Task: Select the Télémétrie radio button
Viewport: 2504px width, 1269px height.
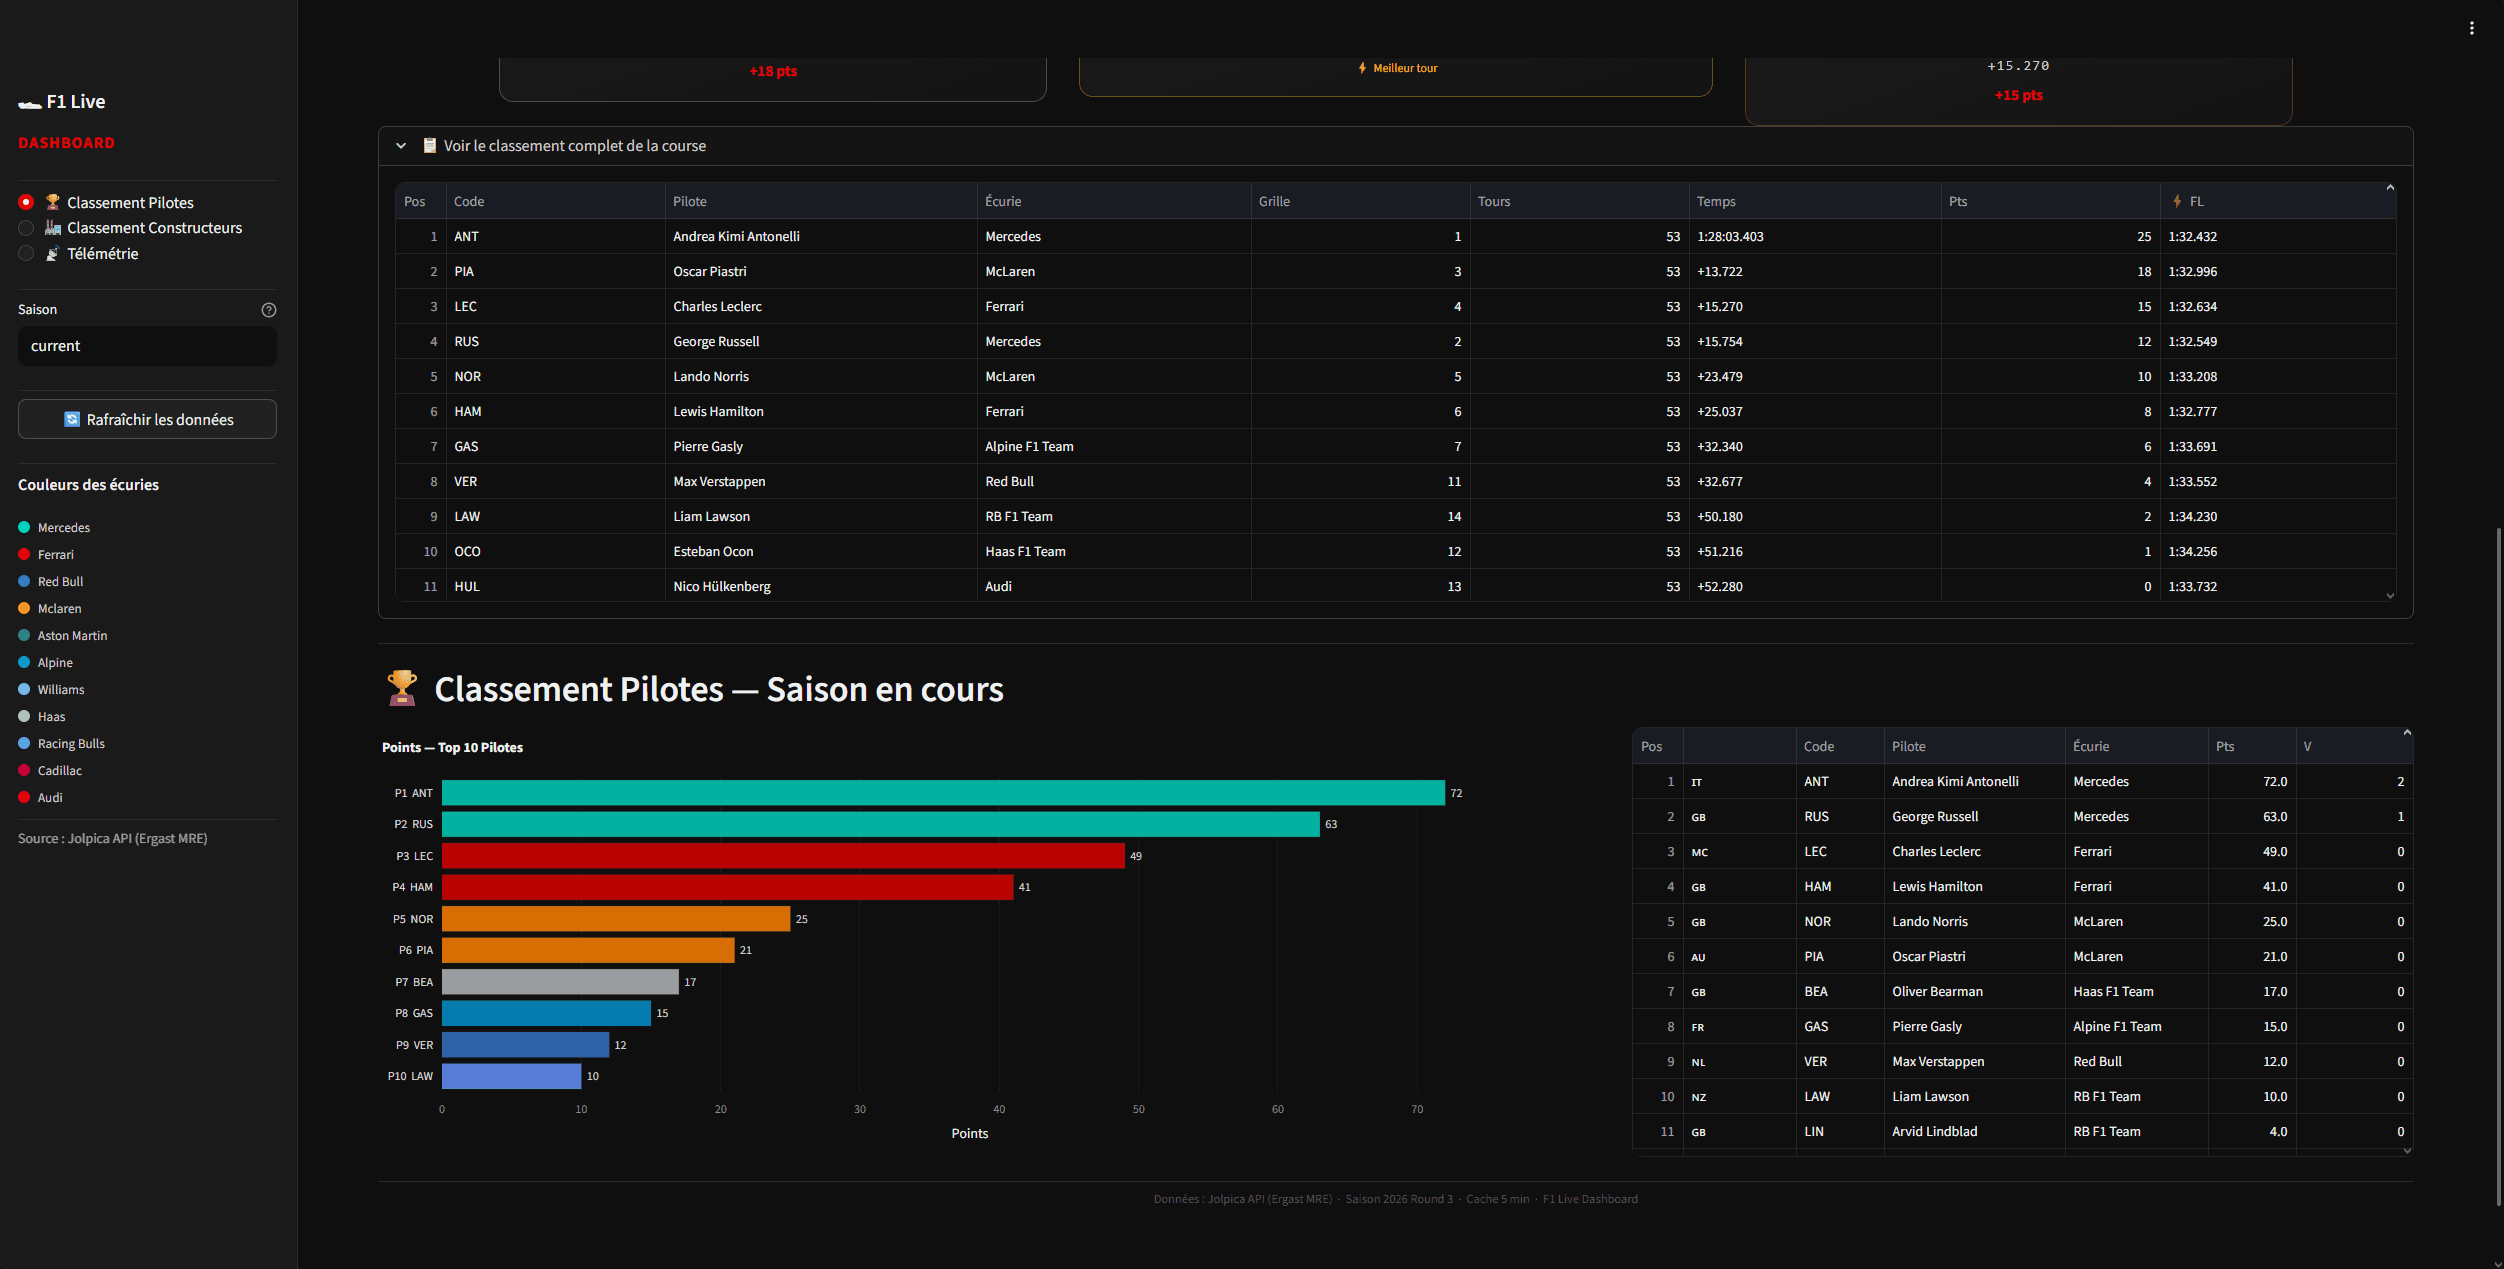Action: [x=26, y=253]
